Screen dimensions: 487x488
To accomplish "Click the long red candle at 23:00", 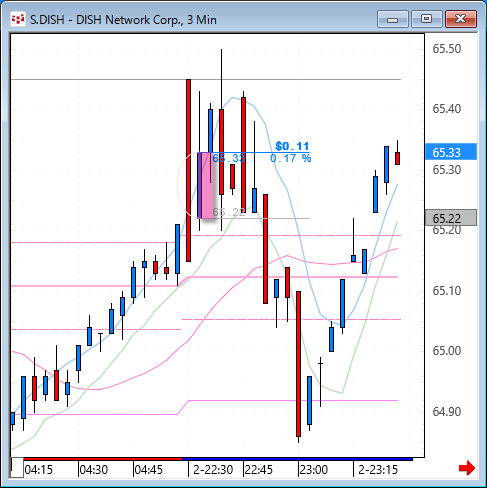I will point(298,364).
